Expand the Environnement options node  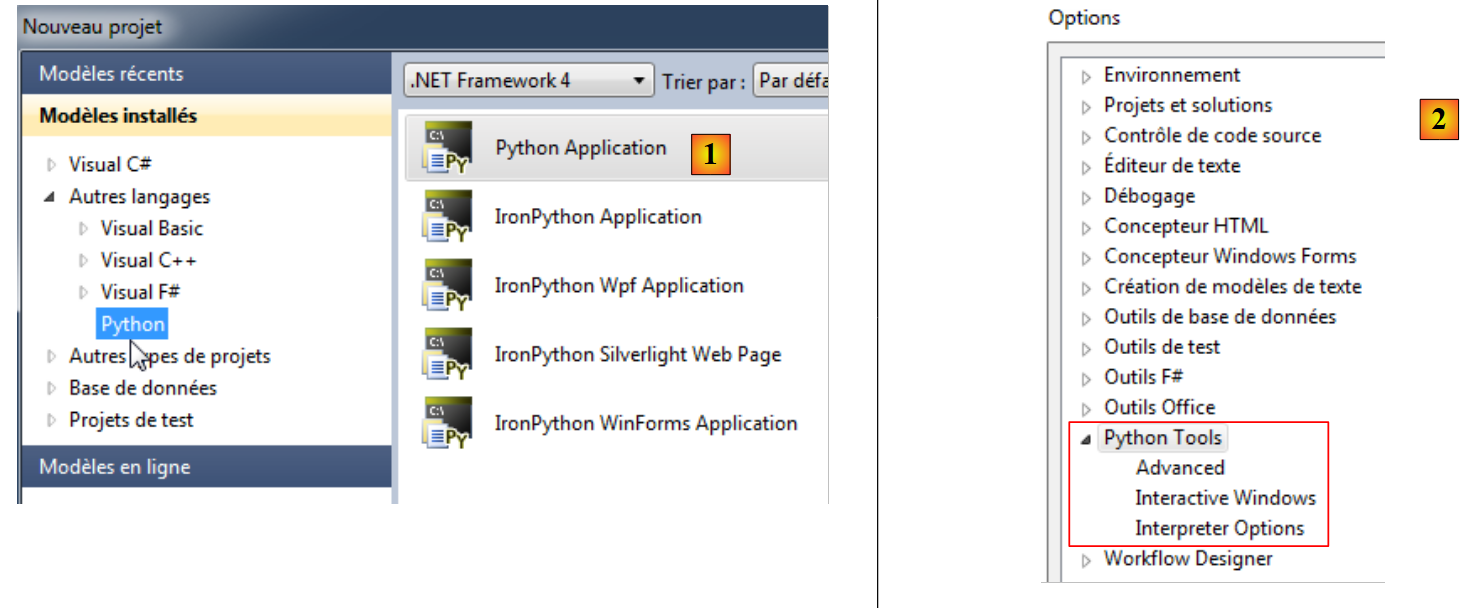point(1087,76)
